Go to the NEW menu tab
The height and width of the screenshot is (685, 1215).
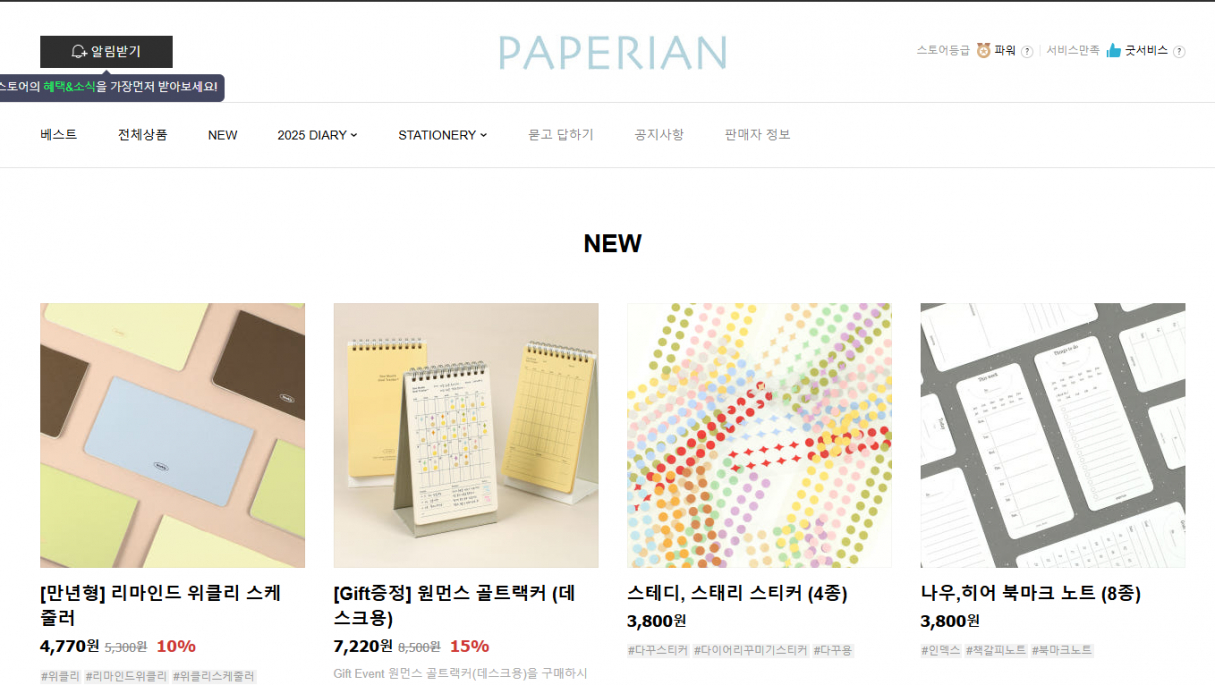click(223, 135)
